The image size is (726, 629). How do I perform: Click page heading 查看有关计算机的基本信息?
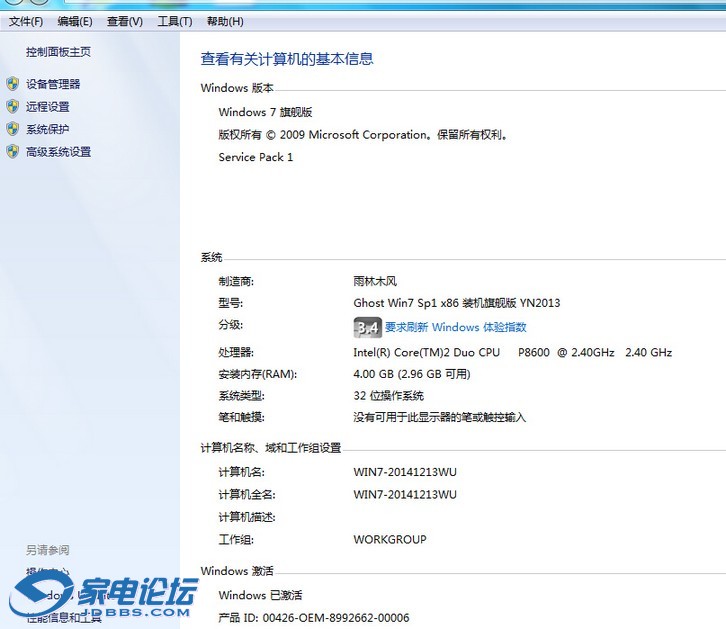287,59
